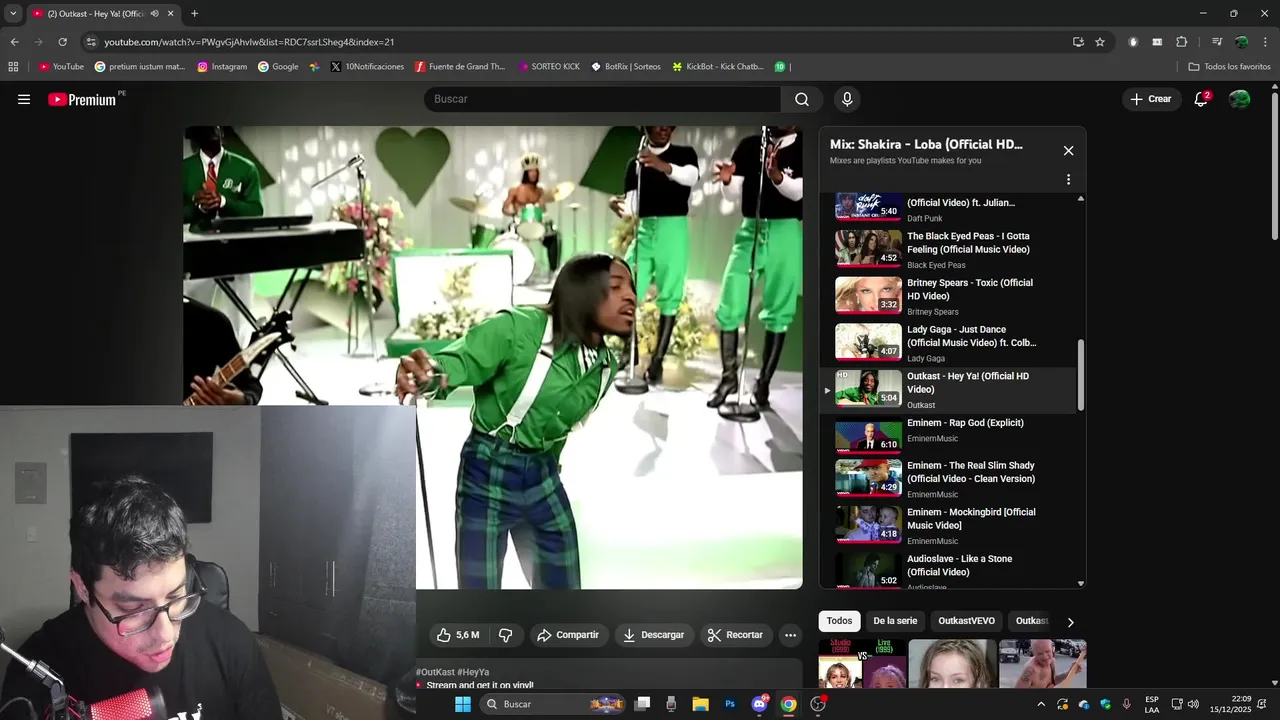Screen dimensions: 1280x720
Task: Click the Crear button
Action: point(1151,99)
